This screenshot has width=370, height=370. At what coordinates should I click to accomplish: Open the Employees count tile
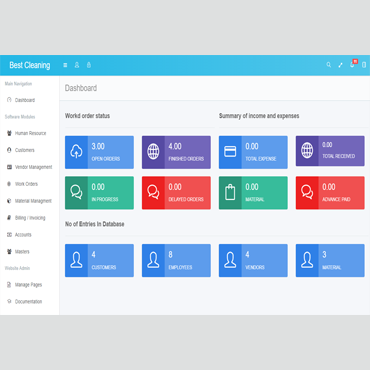pos(176,260)
